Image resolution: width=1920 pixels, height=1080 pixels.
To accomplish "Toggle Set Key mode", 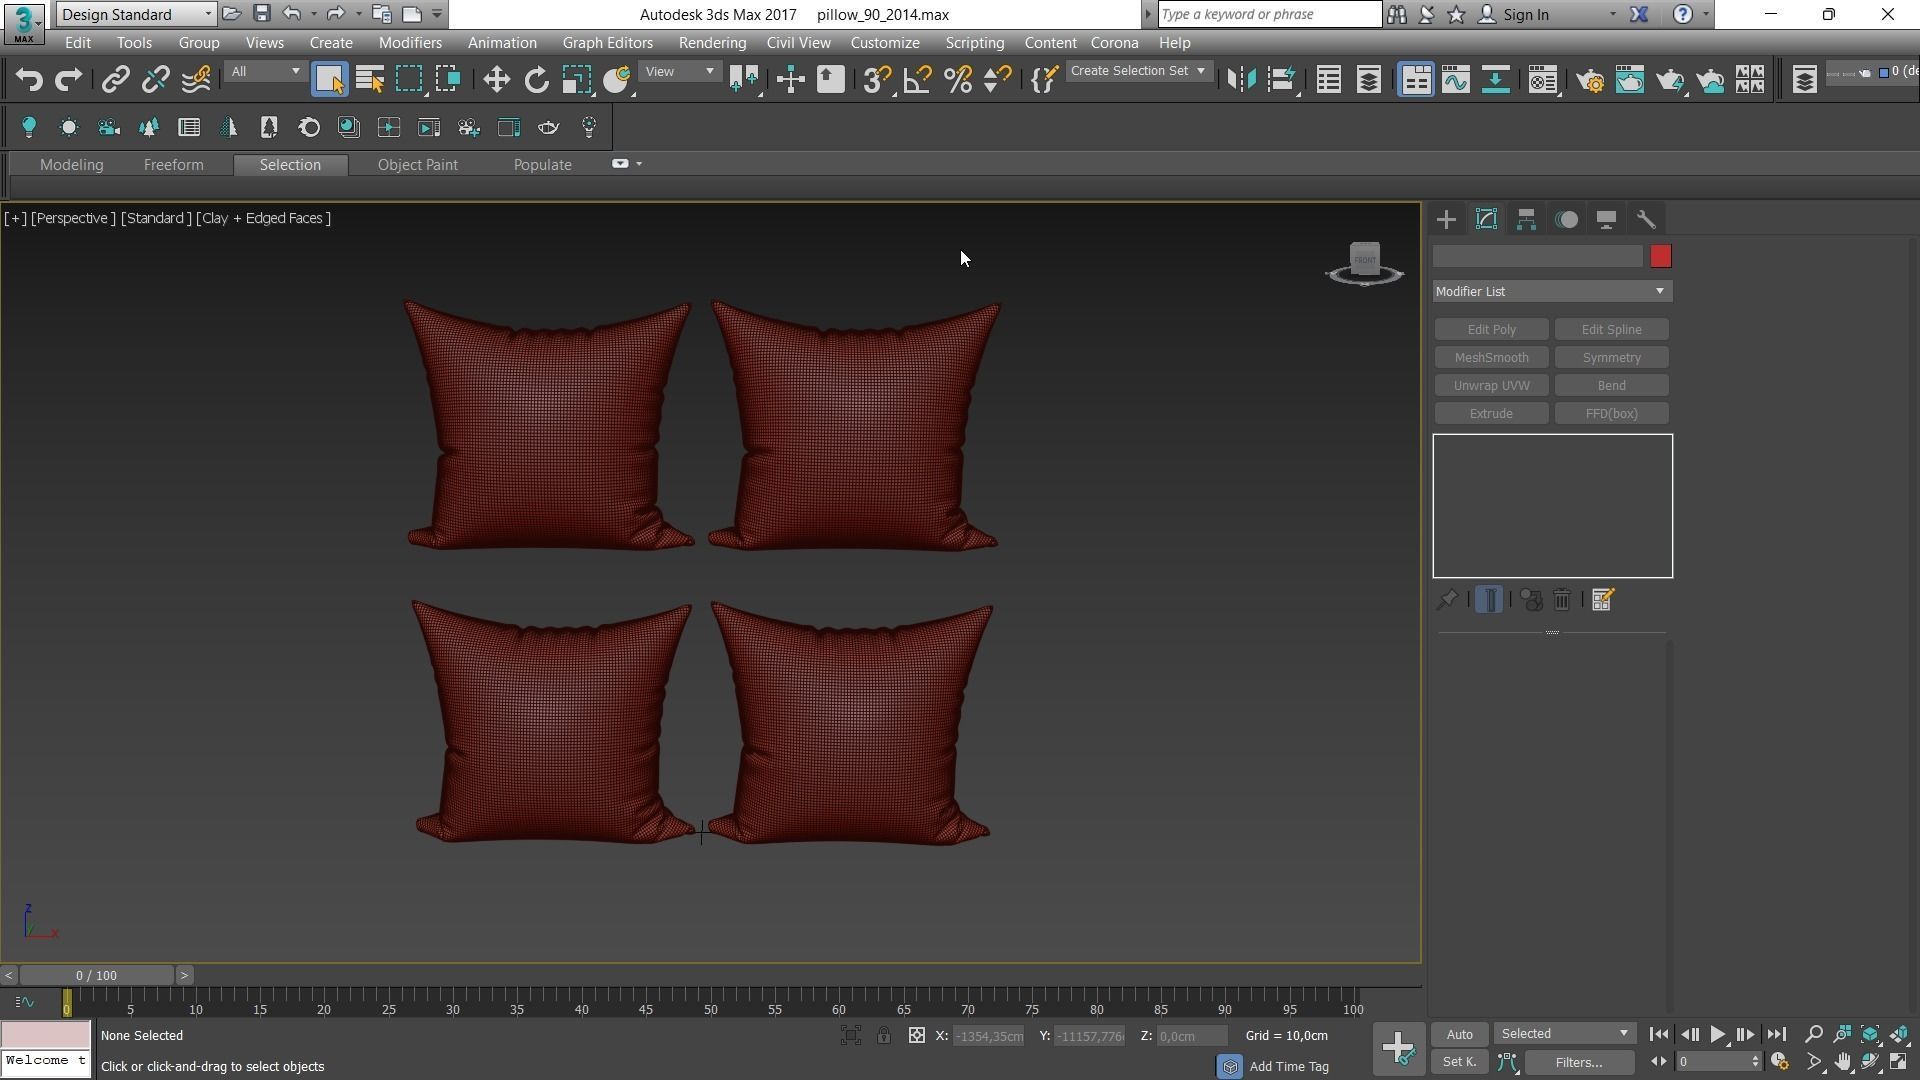I will [1459, 1062].
